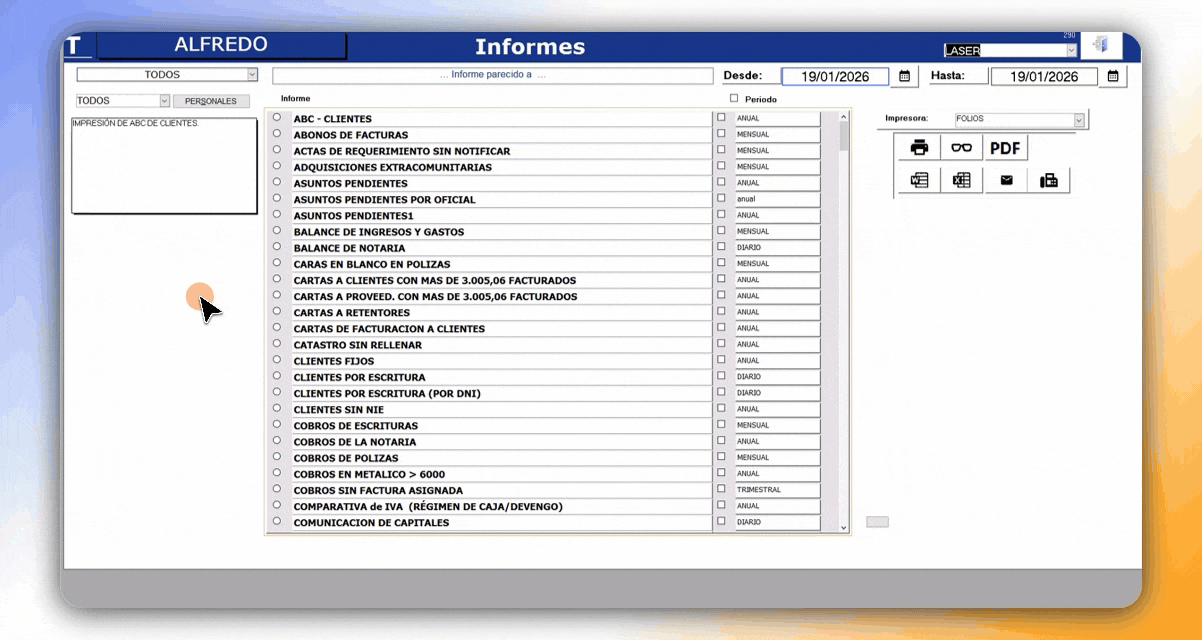Screen dimensions: 1202x640
Task: Open the LASER printer dropdown
Action: click(x=1071, y=50)
